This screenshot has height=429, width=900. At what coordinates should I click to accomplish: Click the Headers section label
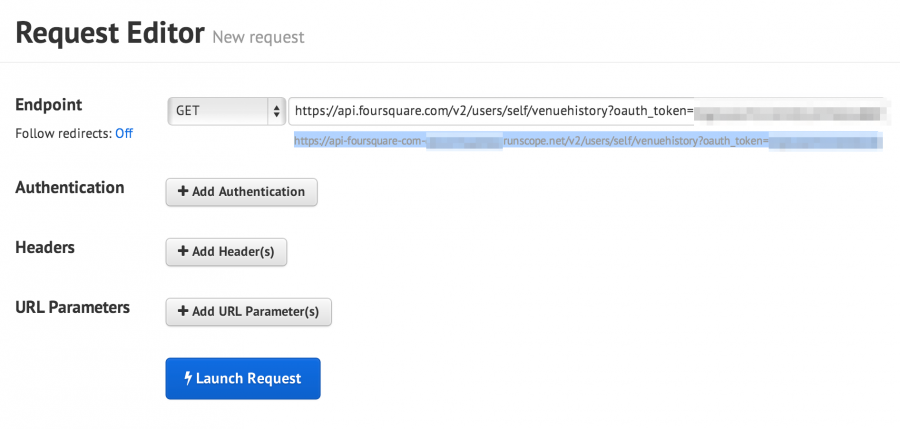[45, 246]
